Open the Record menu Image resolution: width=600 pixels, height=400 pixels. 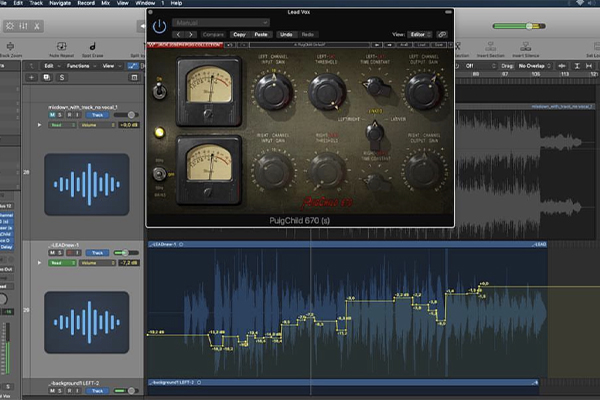coord(86,3)
